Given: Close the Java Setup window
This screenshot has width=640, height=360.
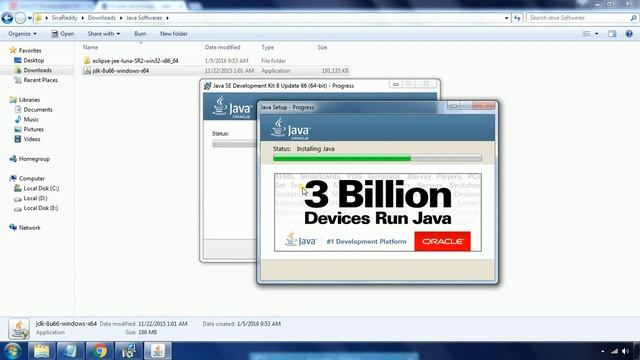Looking at the screenshot, I should pyautogui.click(x=484, y=107).
